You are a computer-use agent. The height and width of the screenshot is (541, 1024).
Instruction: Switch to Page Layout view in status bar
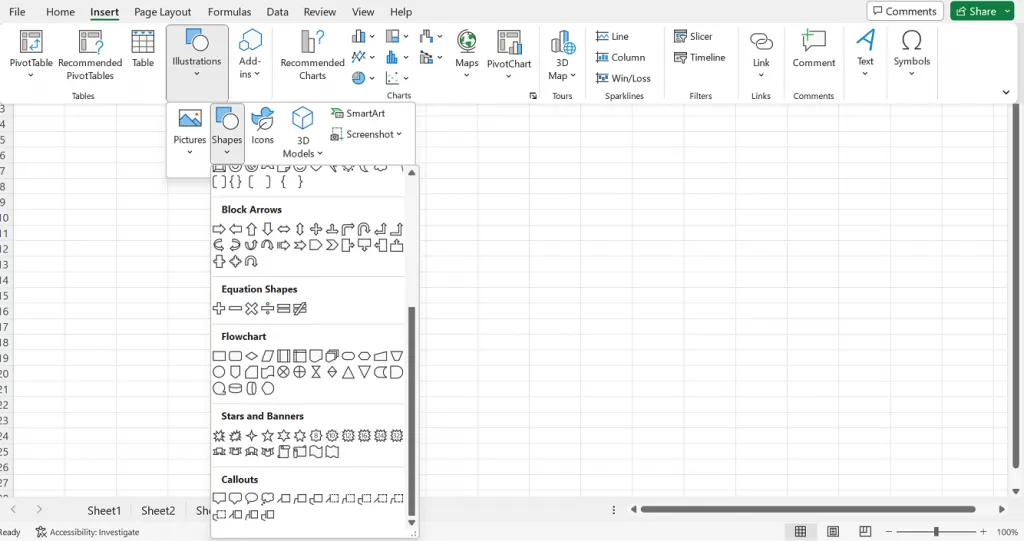tap(833, 531)
